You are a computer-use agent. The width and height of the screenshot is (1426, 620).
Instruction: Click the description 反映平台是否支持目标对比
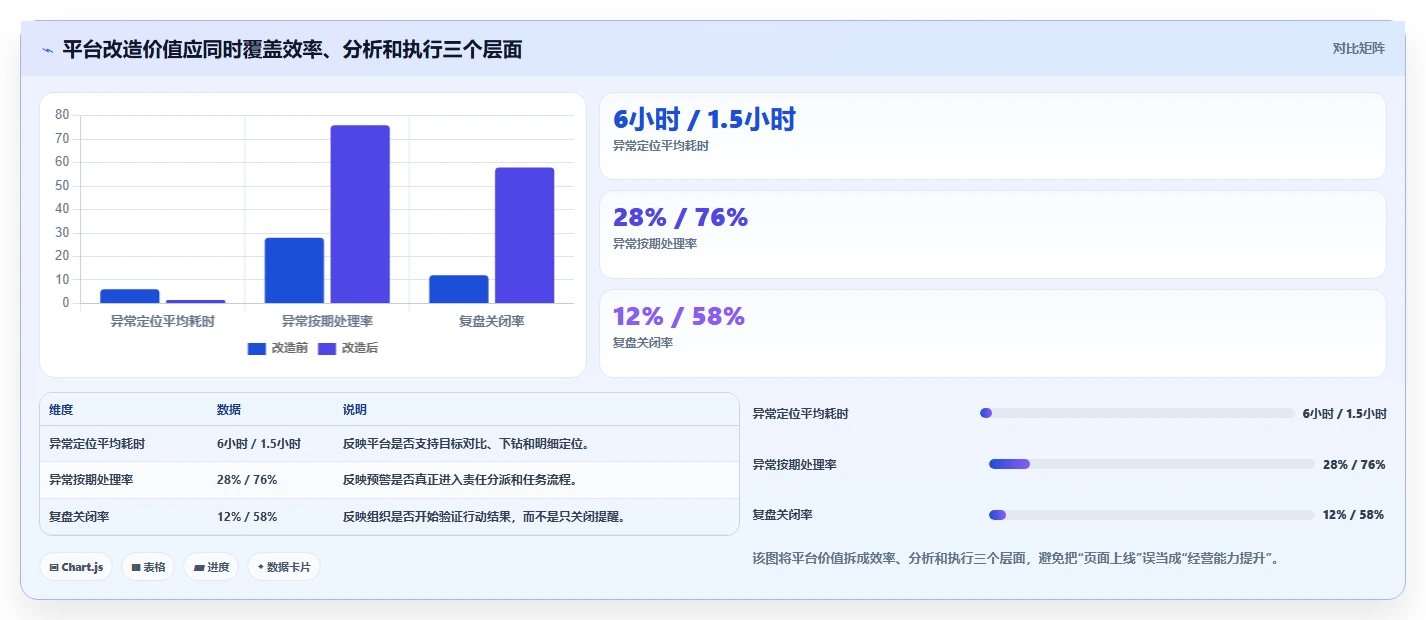pos(465,444)
